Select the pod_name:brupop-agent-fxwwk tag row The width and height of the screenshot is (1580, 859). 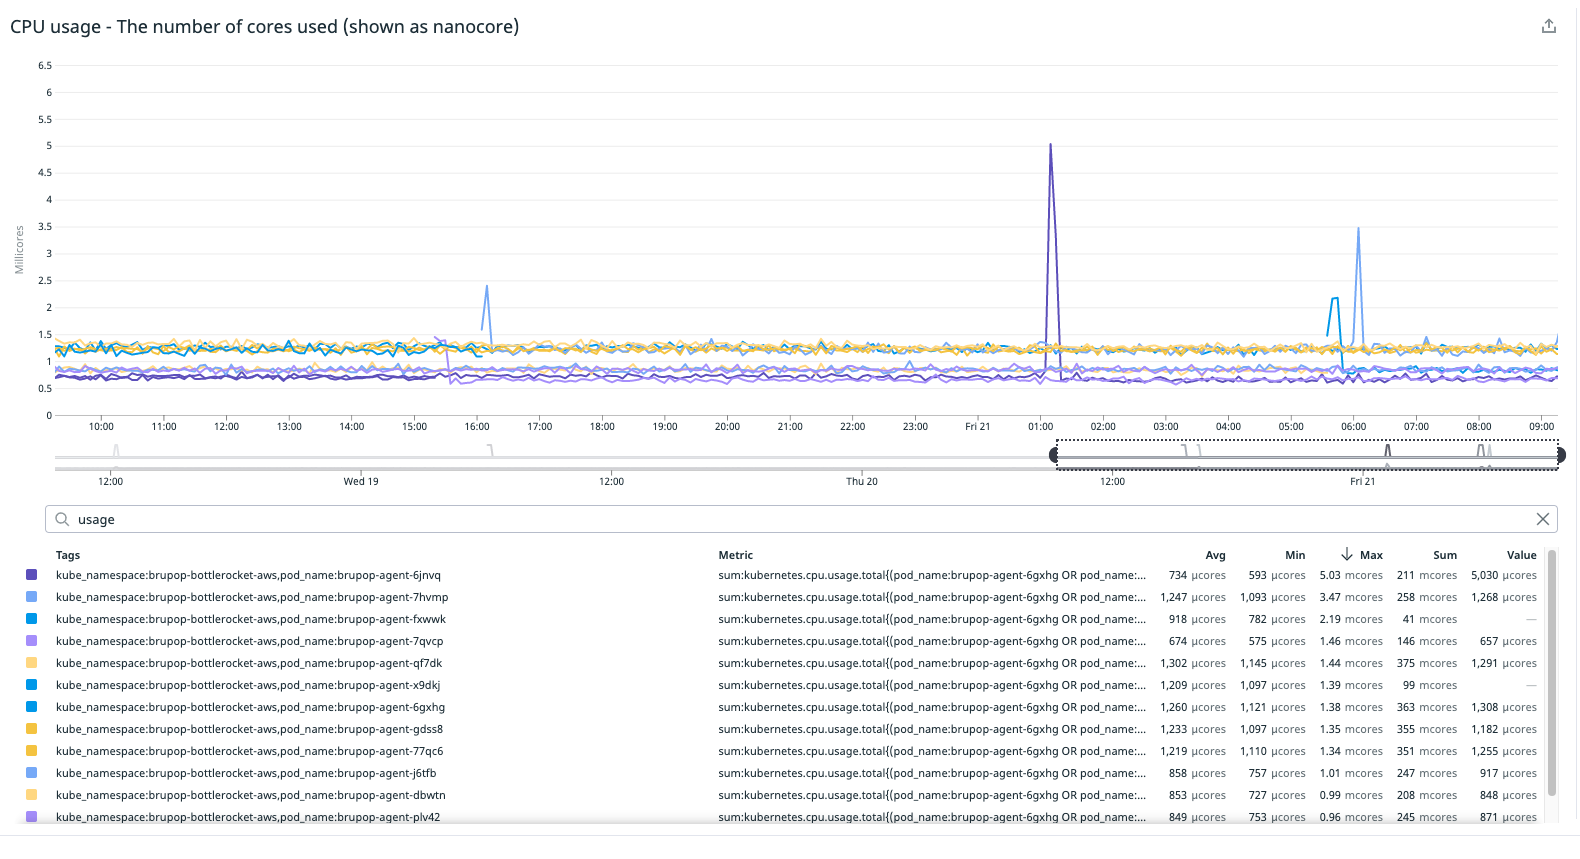tap(251, 619)
